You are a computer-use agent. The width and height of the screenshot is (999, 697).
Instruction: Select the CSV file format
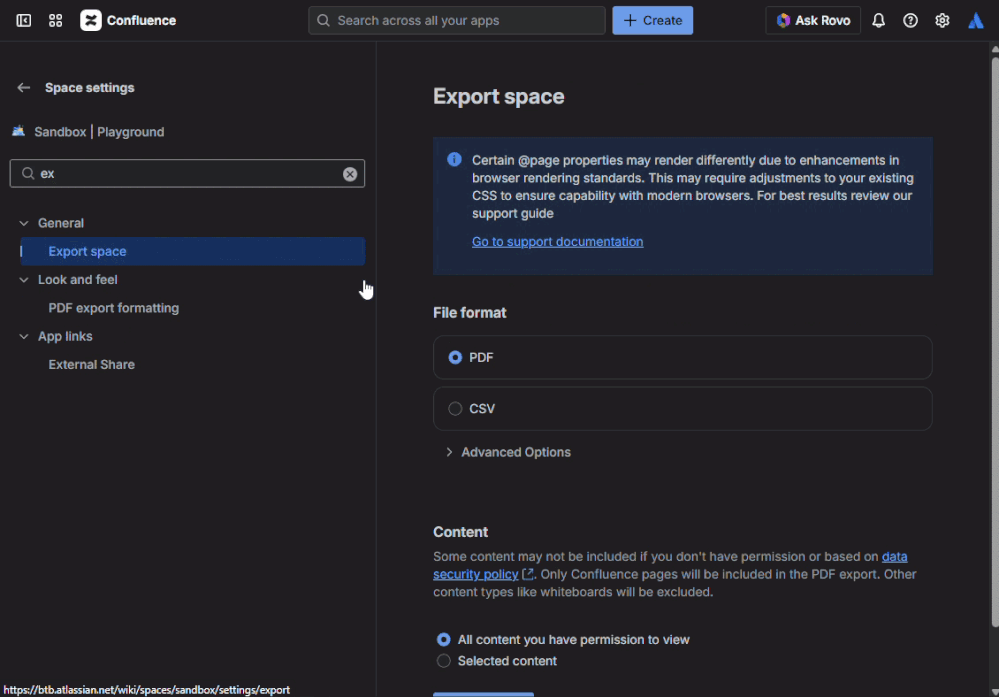[x=455, y=408]
